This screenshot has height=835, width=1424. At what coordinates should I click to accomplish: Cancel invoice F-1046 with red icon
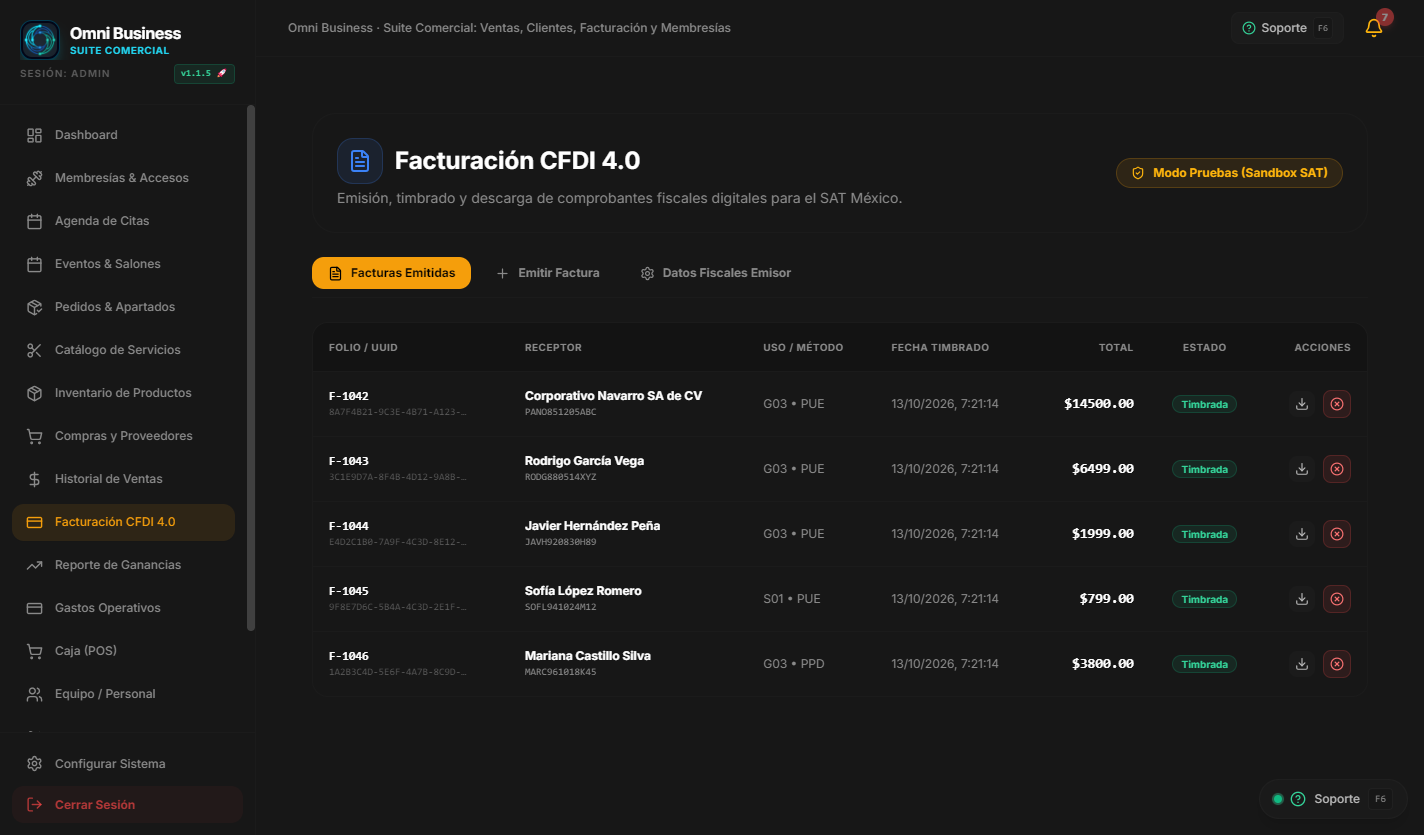pos(1337,664)
